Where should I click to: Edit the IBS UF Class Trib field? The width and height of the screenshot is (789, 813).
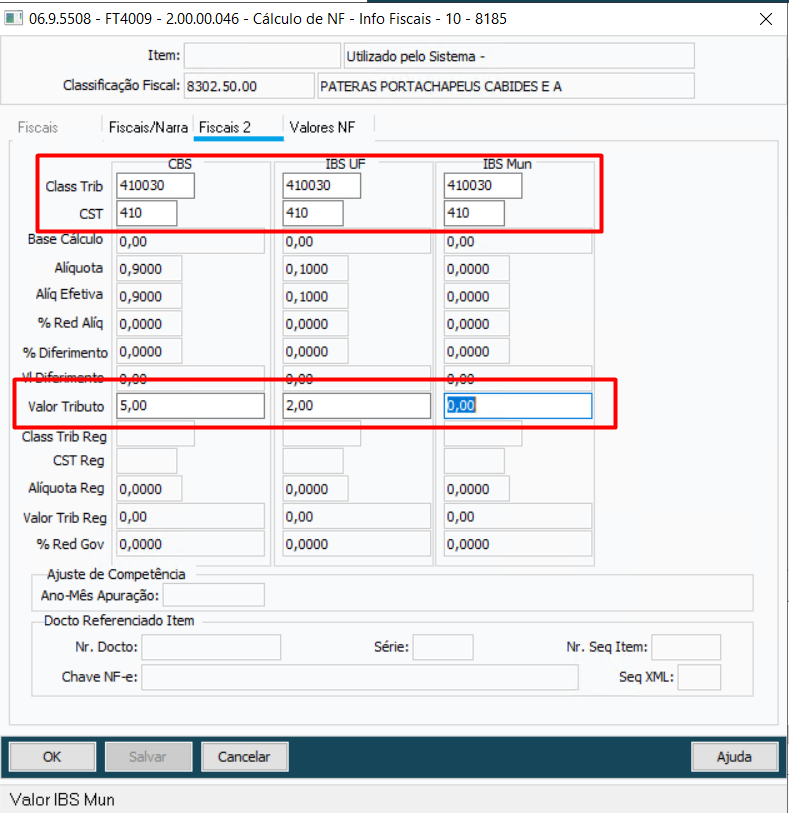[x=321, y=186]
